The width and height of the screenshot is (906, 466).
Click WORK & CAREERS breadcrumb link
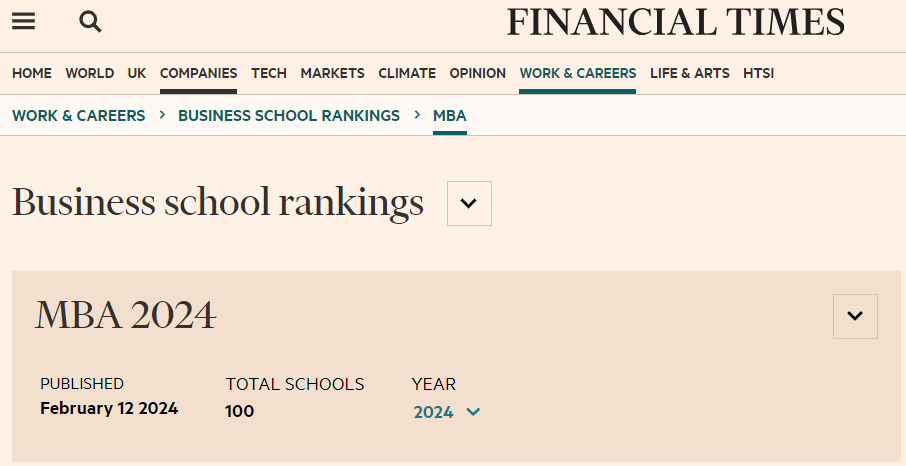79,116
